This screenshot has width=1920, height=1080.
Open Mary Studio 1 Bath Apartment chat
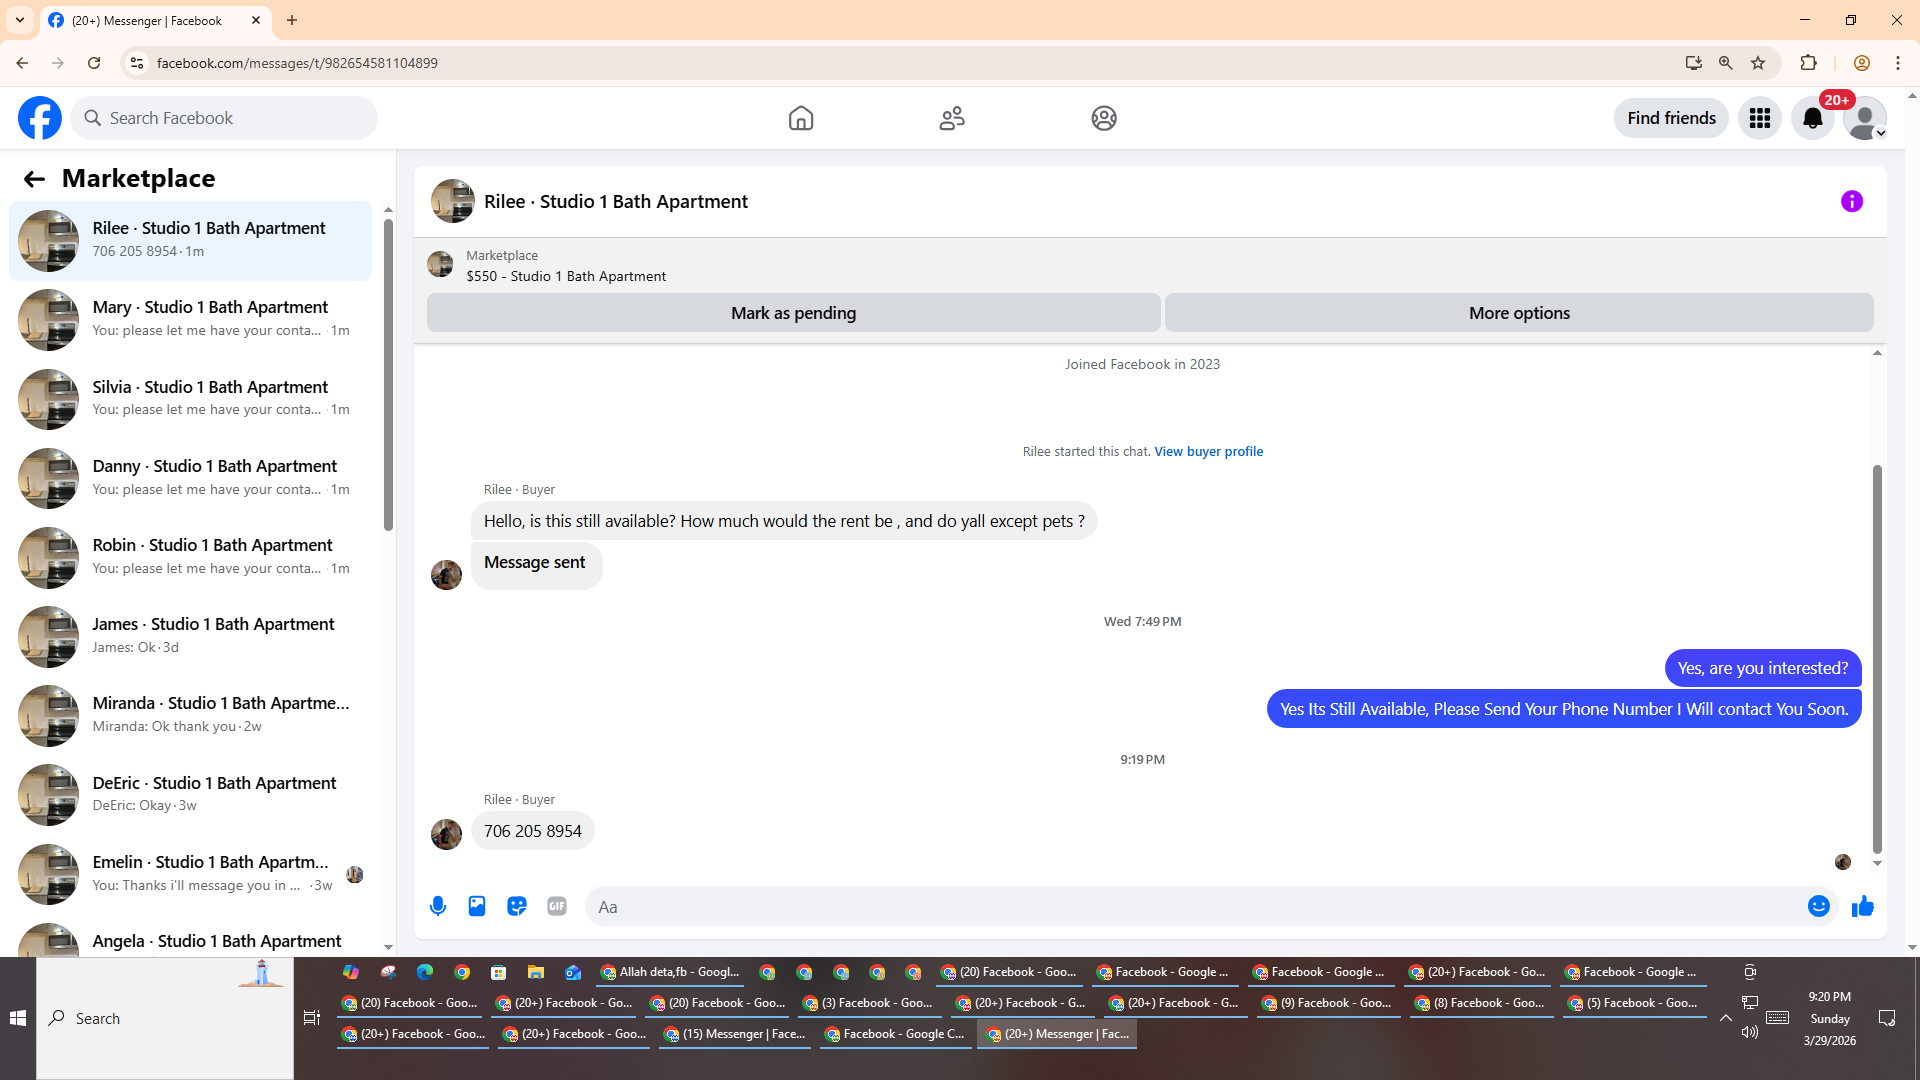[190, 319]
